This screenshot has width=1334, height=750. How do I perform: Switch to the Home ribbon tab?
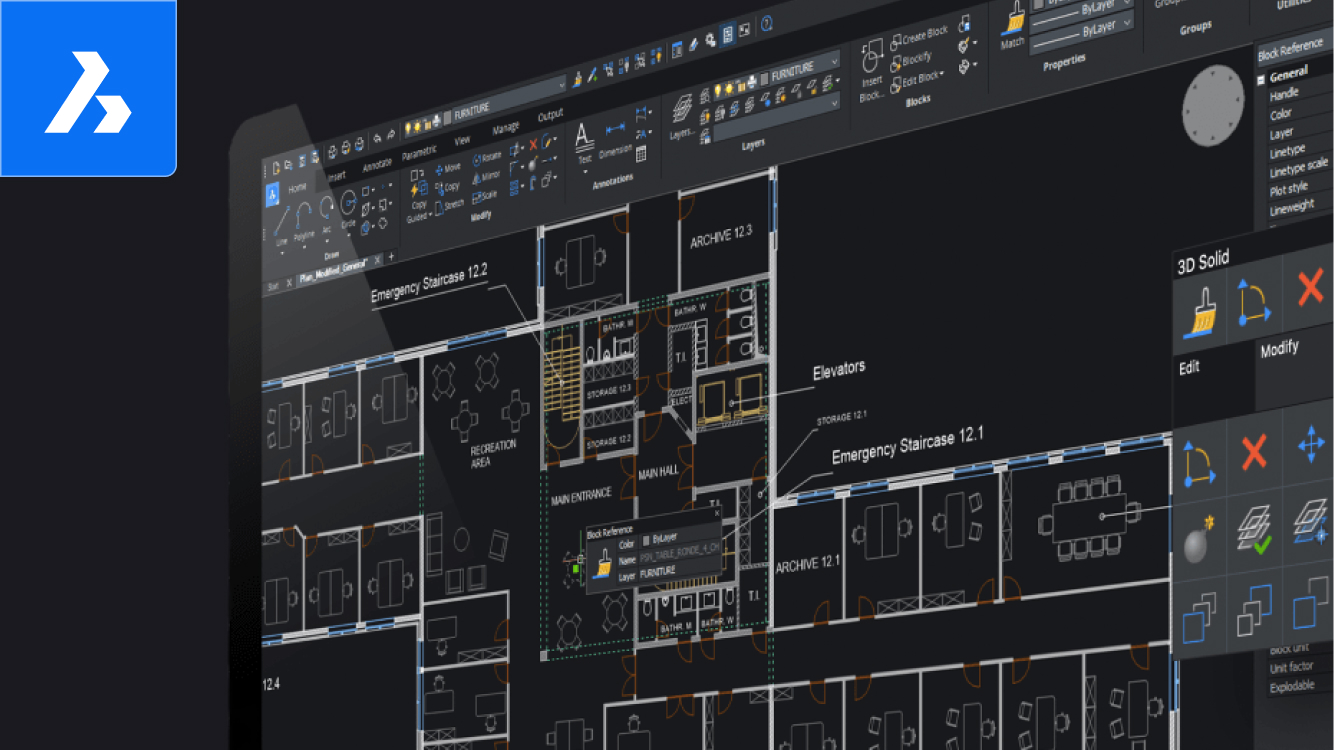[297, 187]
